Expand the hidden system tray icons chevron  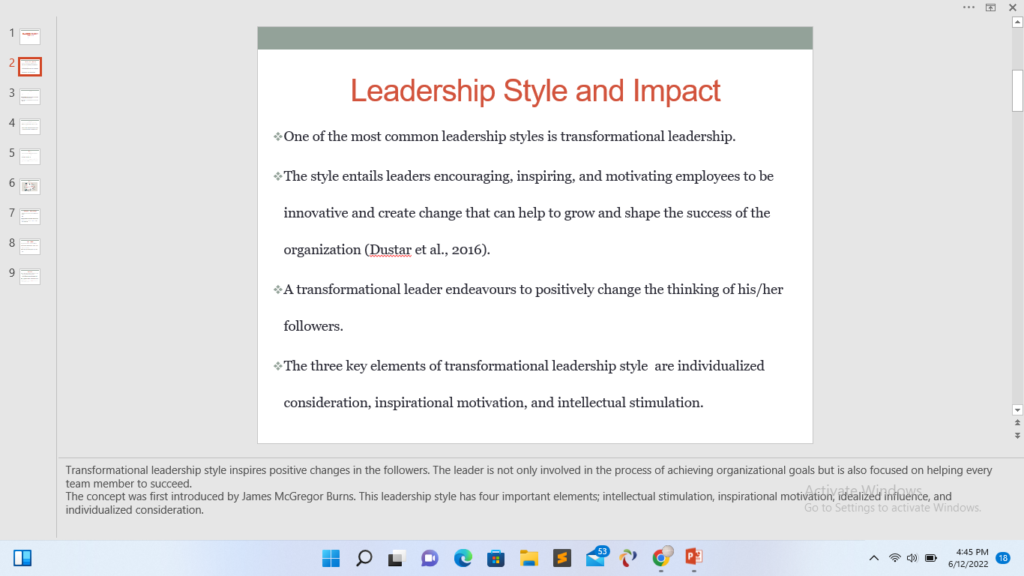tap(873, 558)
